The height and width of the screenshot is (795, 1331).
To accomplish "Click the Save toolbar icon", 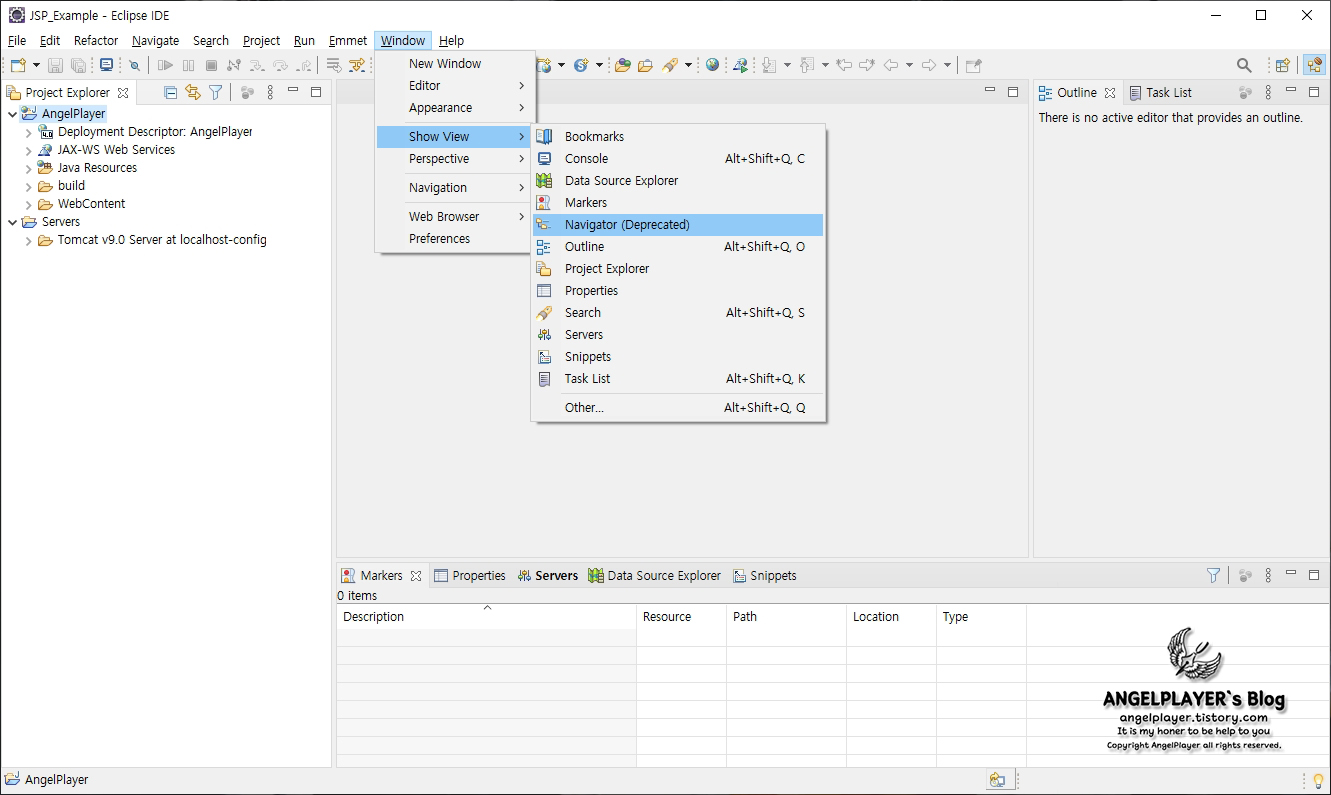I will [56, 65].
